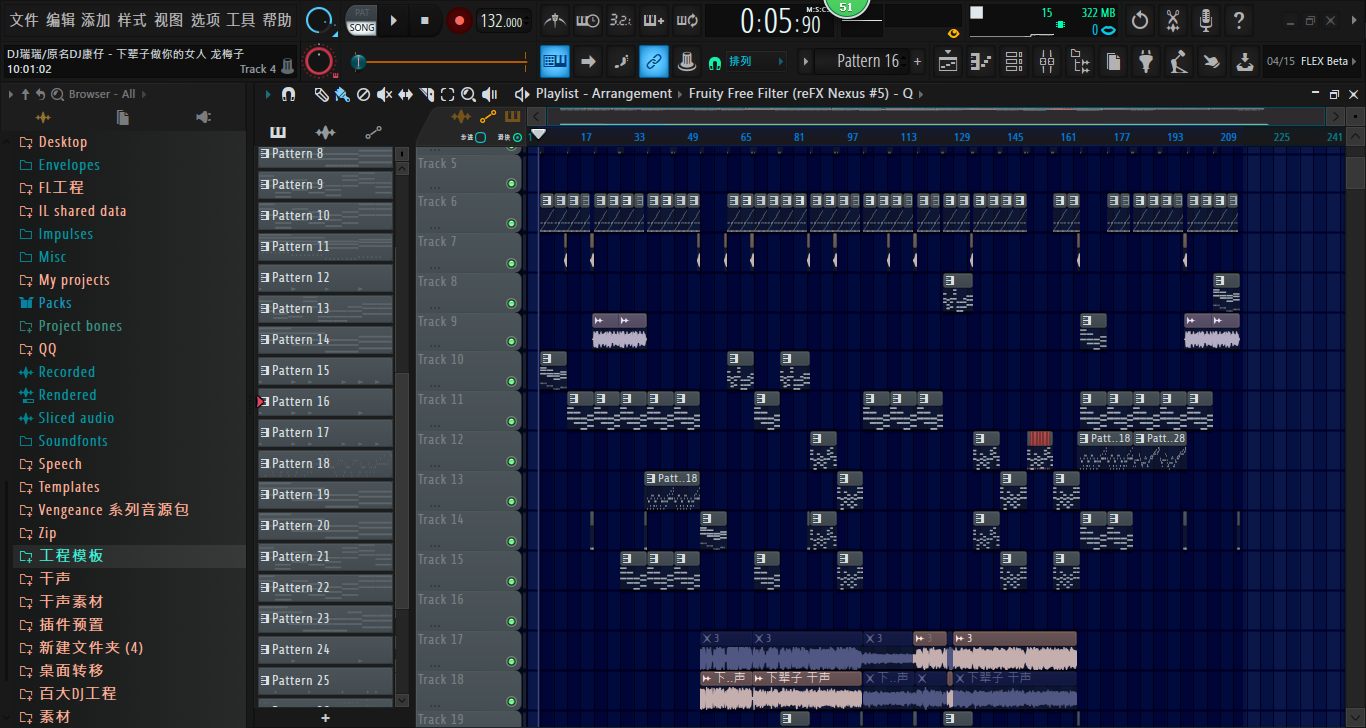1366x728 pixels.
Task: Toggle PAT/SONG mode switch
Action: pyautogui.click(x=361, y=21)
